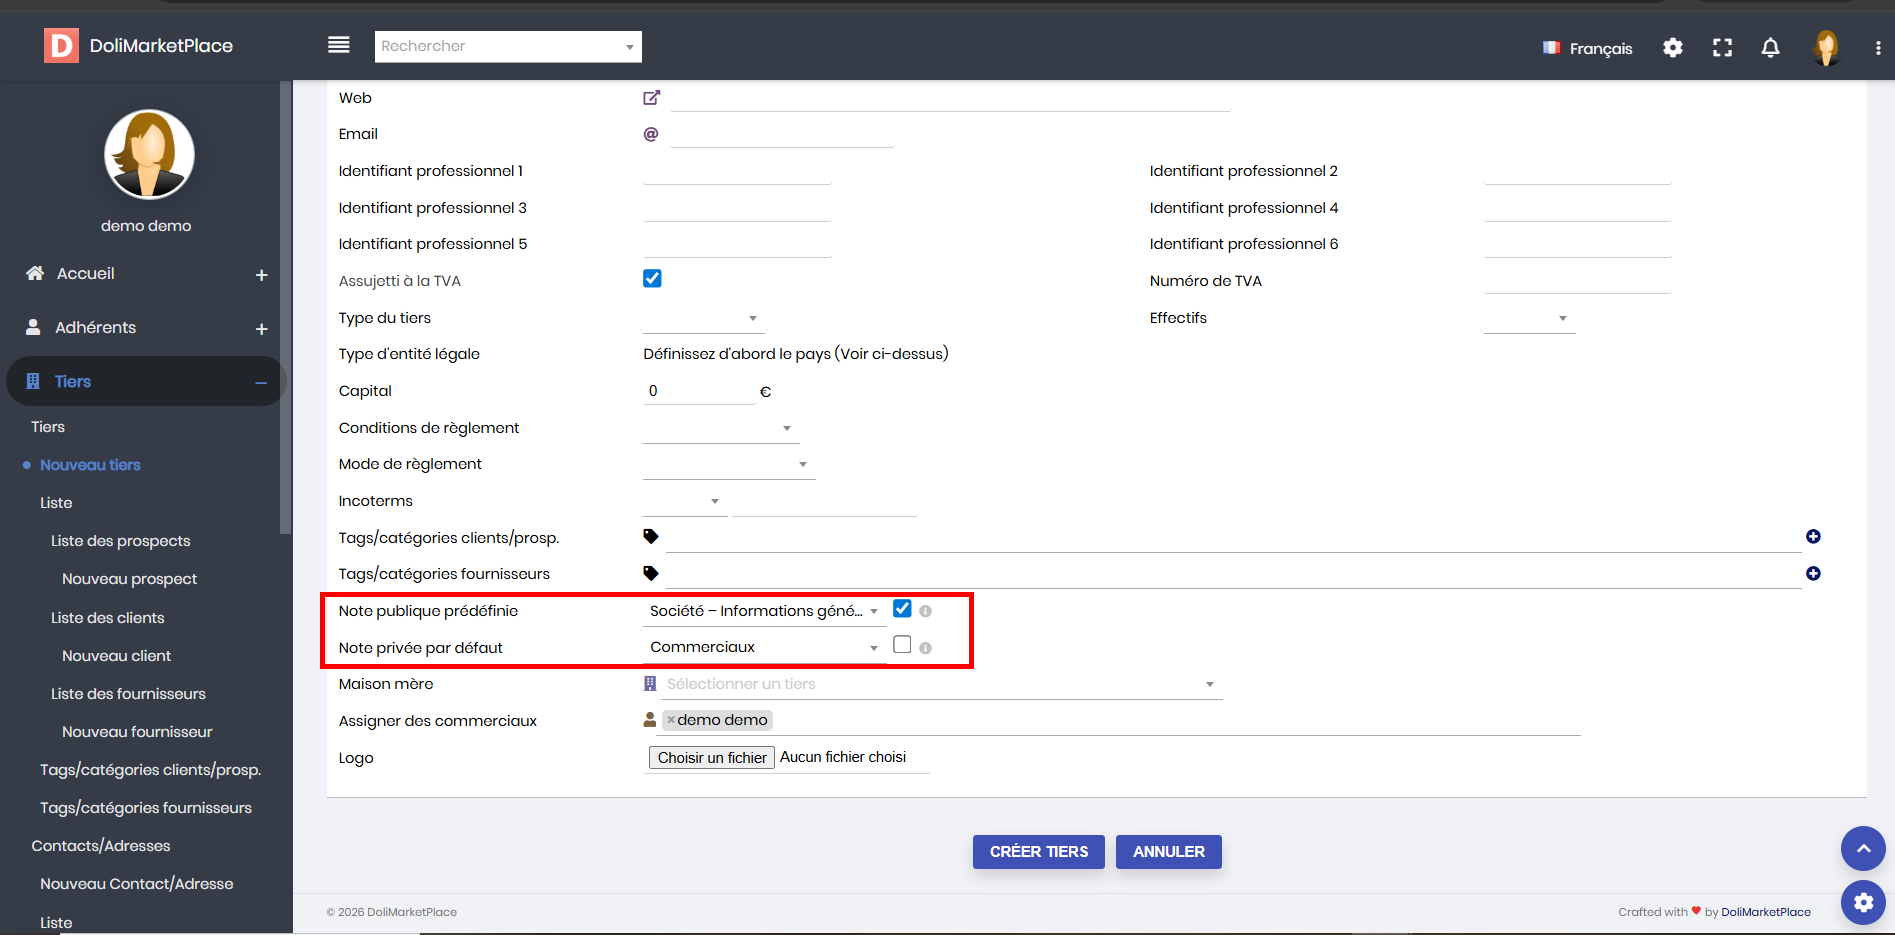
Task: Open the settings gear in top bar
Action: point(1672,48)
